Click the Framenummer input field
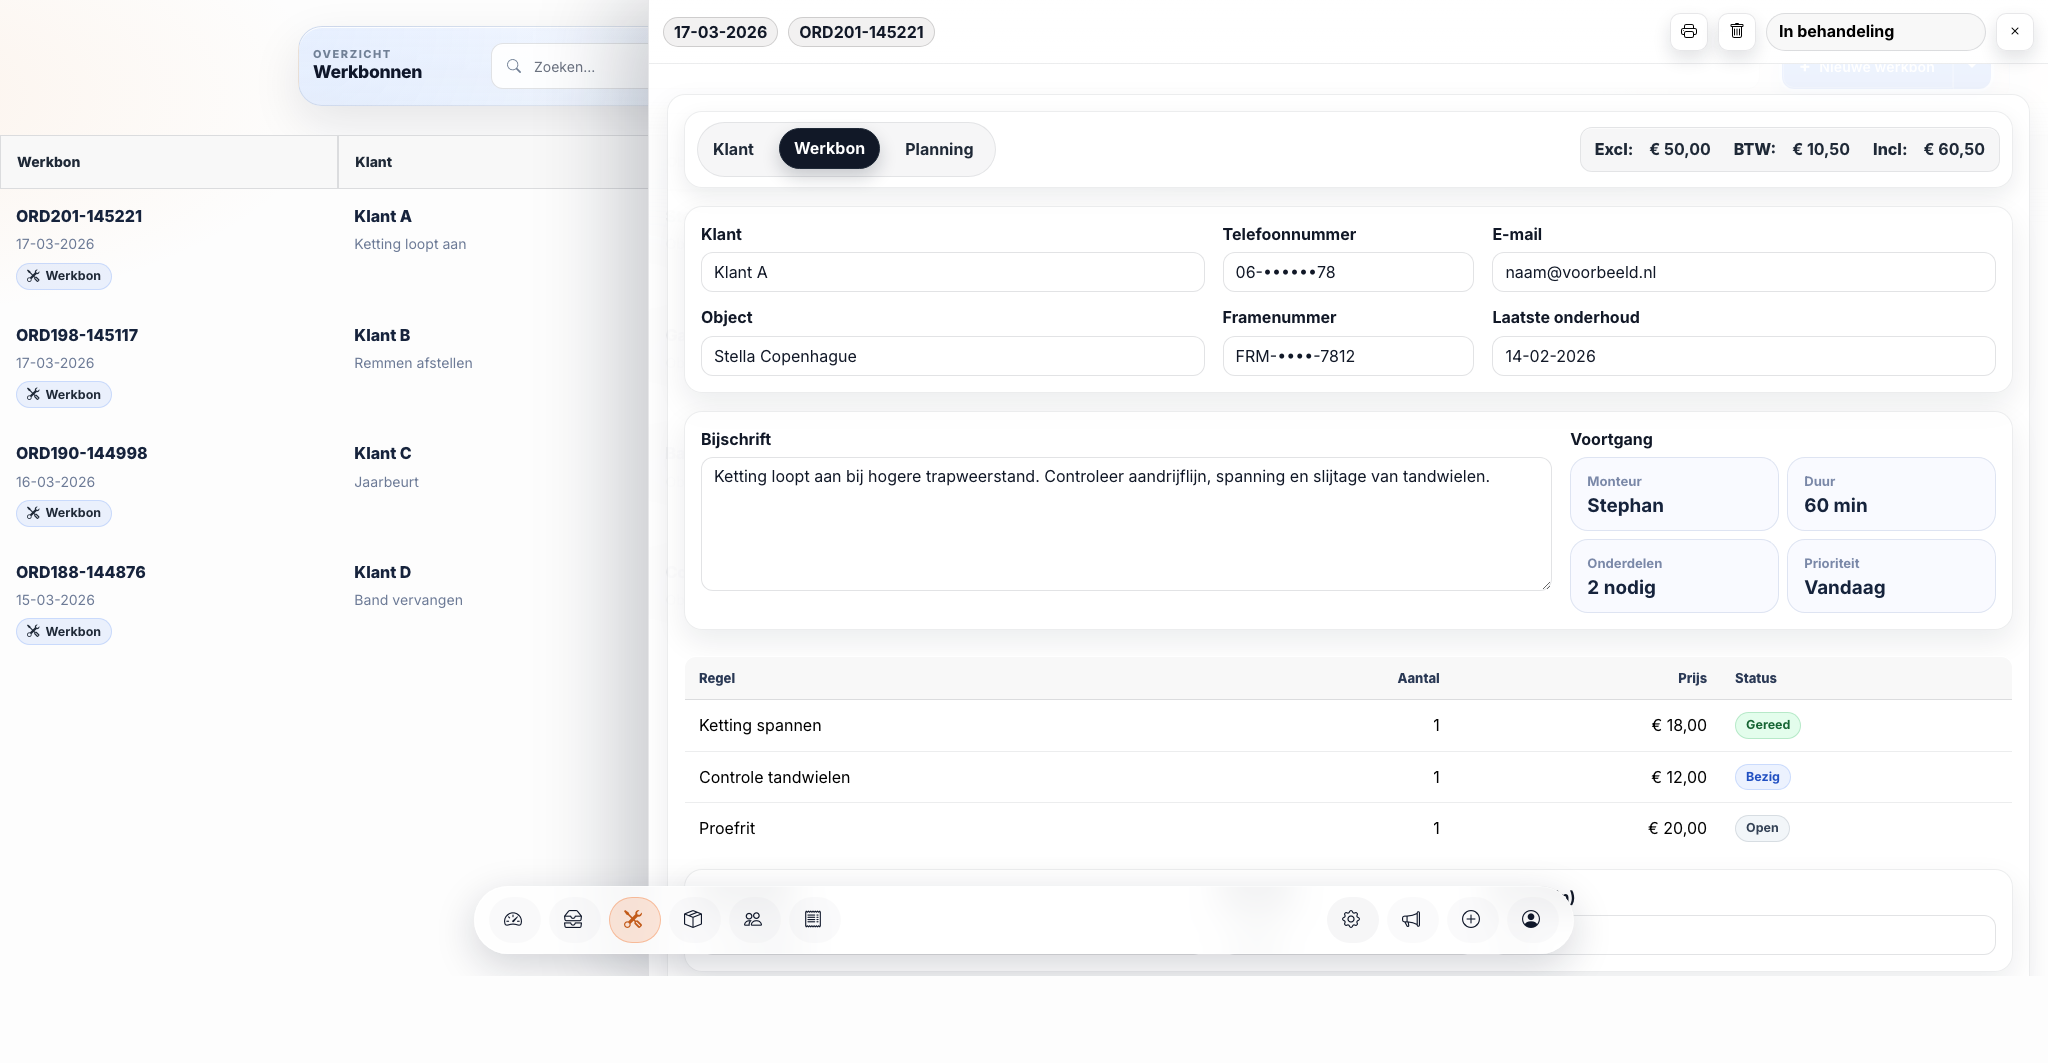Viewport: 2048px width, 1063px height. tap(1347, 356)
